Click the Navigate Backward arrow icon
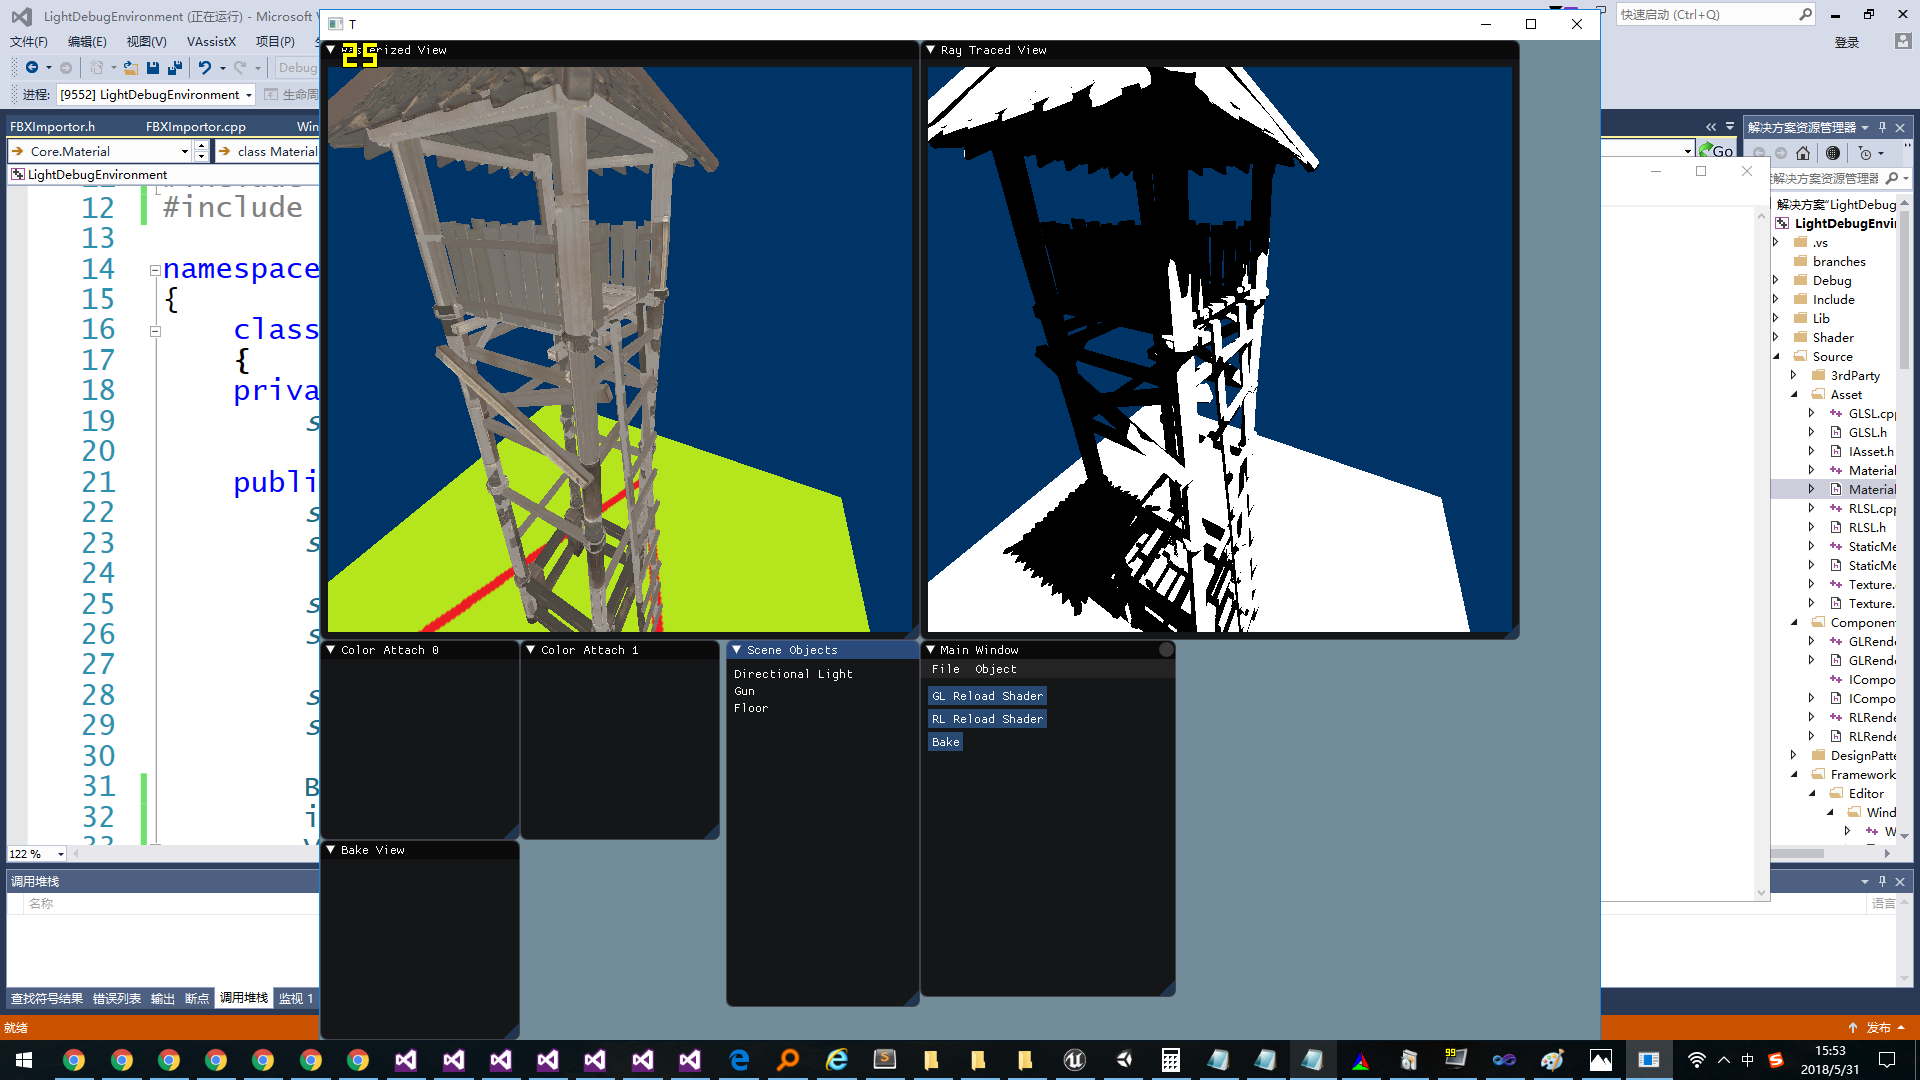 pos(32,68)
